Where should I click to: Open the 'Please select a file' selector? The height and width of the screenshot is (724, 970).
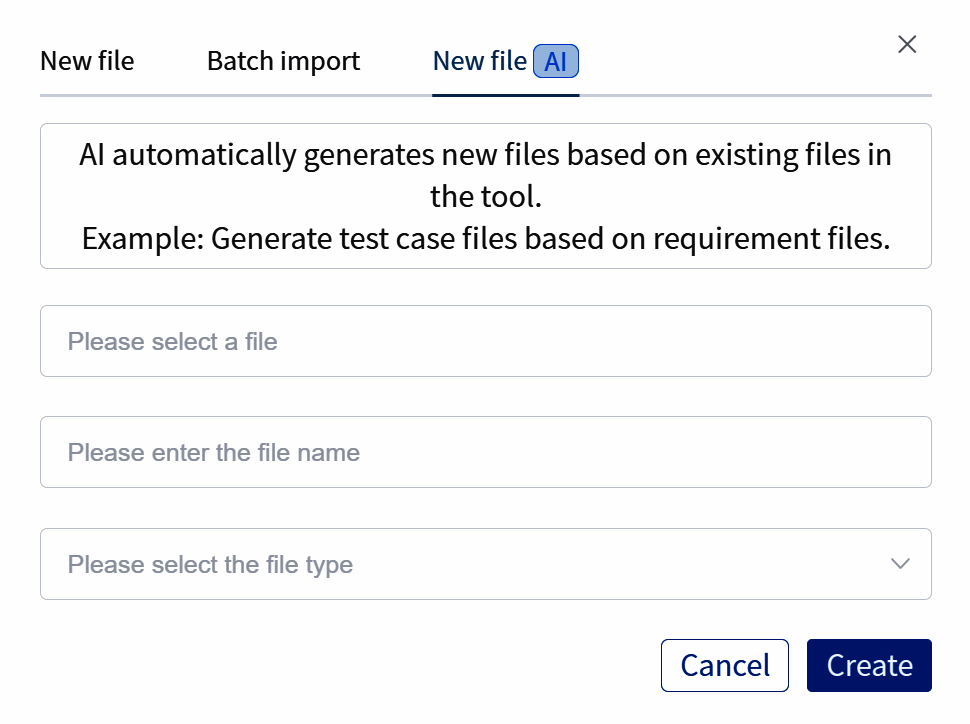(x=485, y=341)
